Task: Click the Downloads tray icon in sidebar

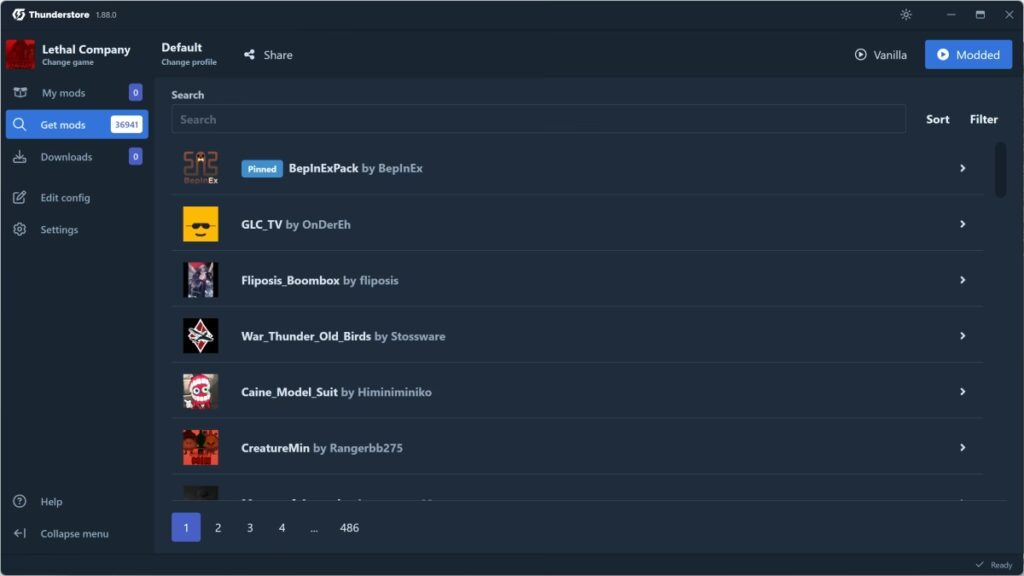Action: click(x=20, y=157)
